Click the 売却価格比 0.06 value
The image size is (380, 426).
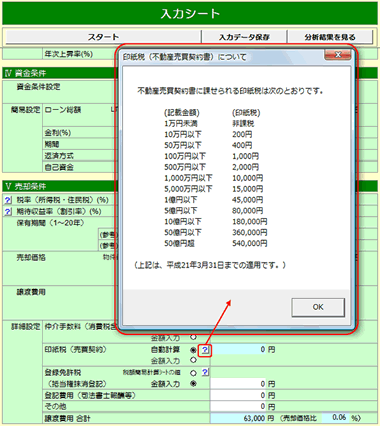click(x=335, y=418)
